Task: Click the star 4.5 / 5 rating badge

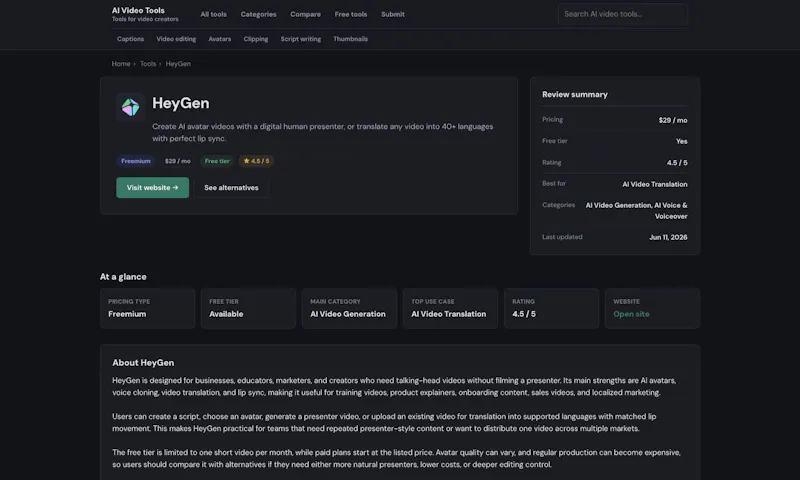Action: [x=256, y=161]
